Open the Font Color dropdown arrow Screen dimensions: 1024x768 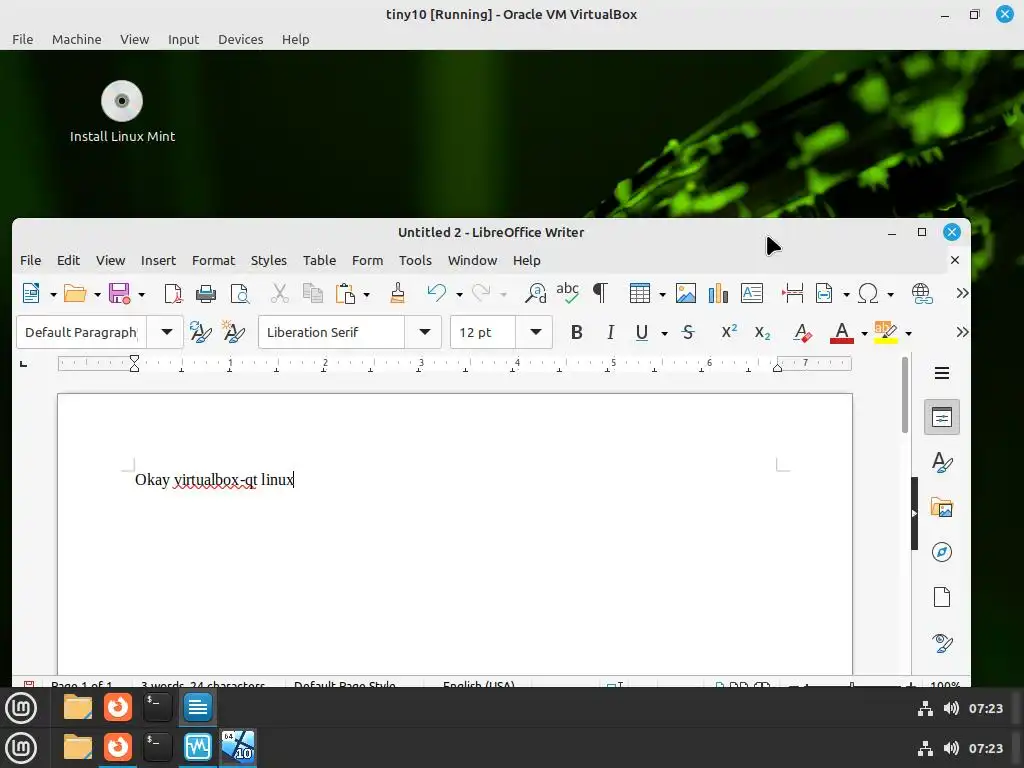864,334
